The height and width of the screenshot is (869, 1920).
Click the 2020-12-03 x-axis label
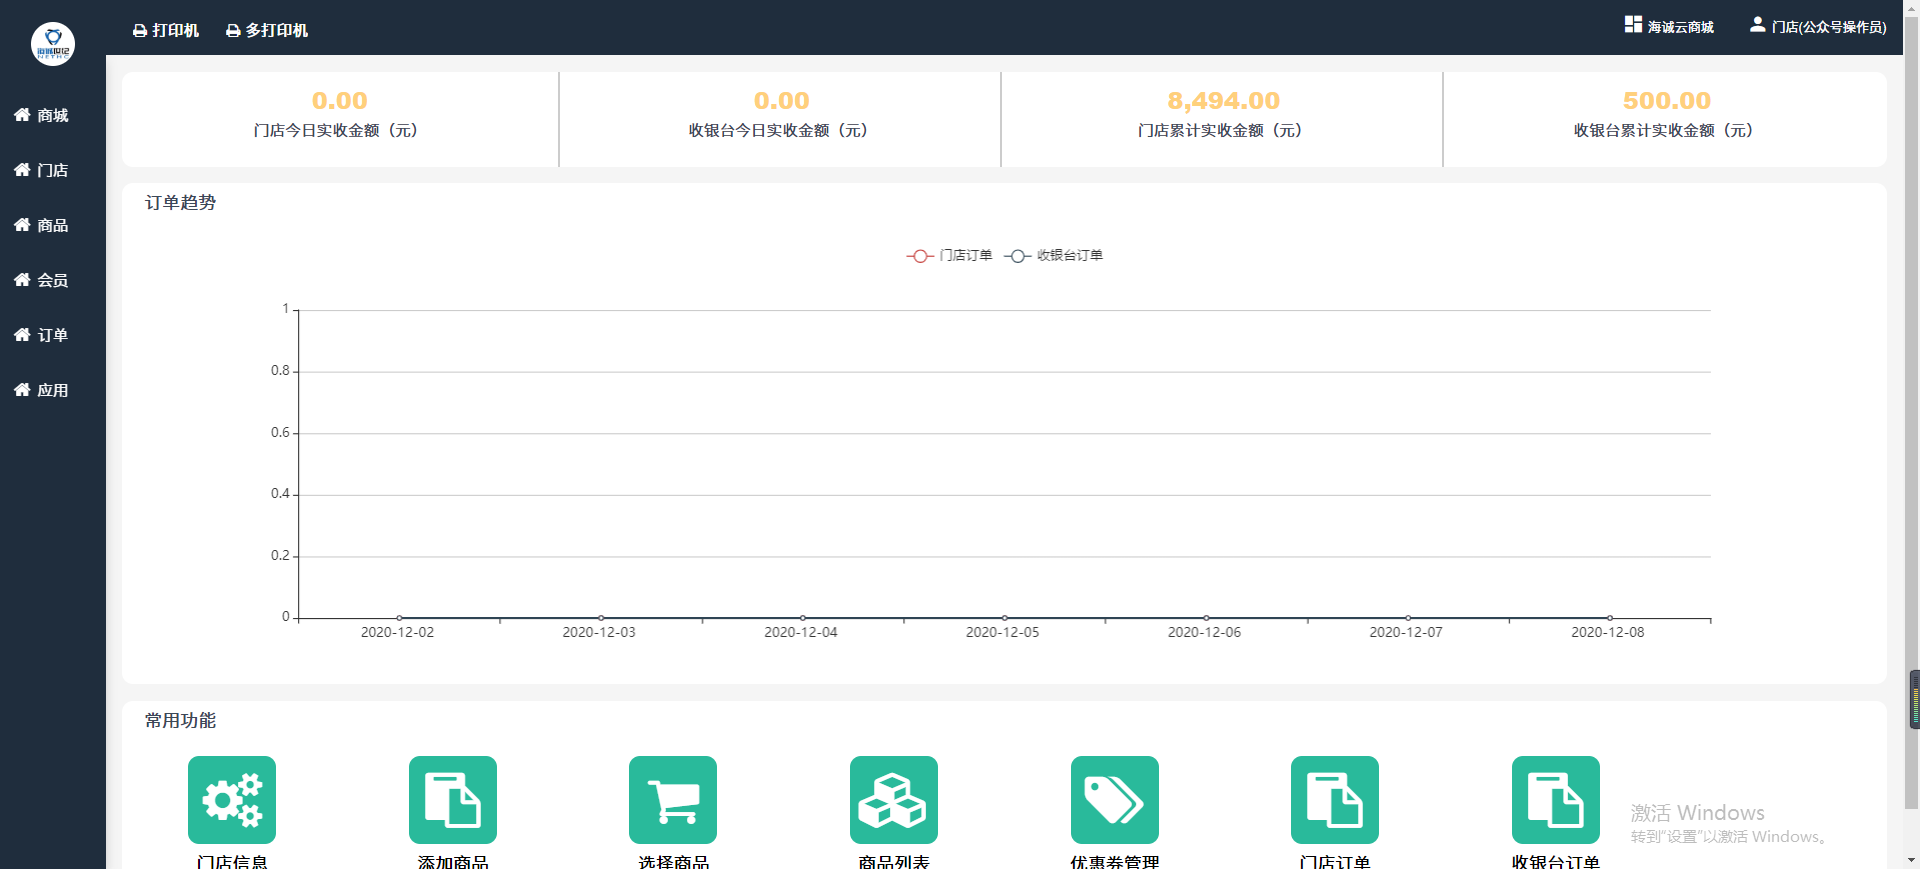(599, 632)
